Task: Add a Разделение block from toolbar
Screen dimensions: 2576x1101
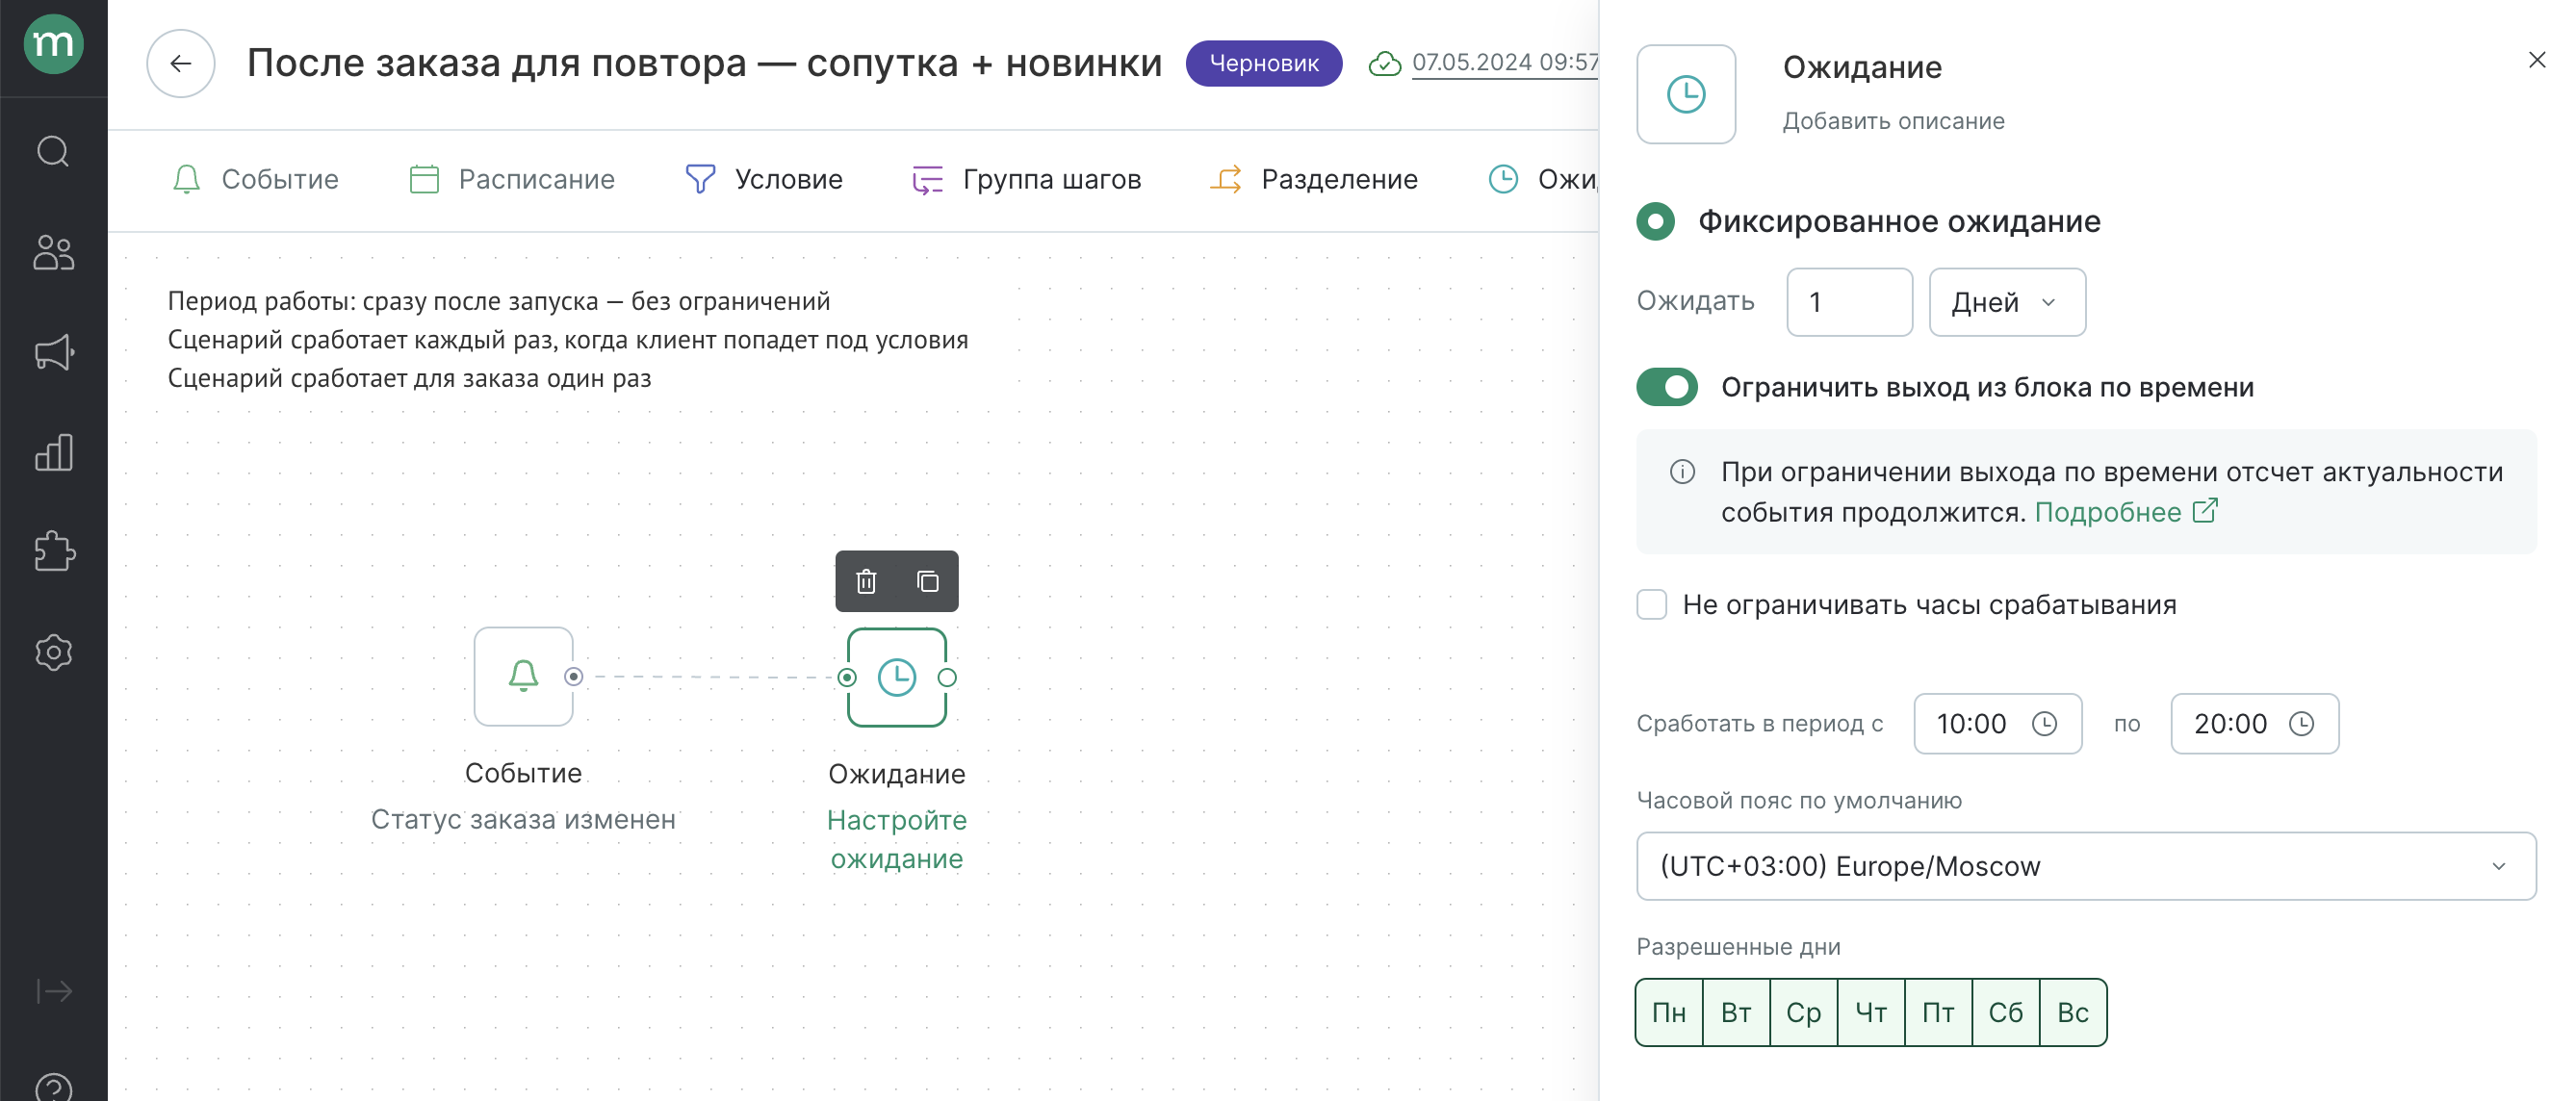Action: pyautogui.click(x=1314, y=180)
